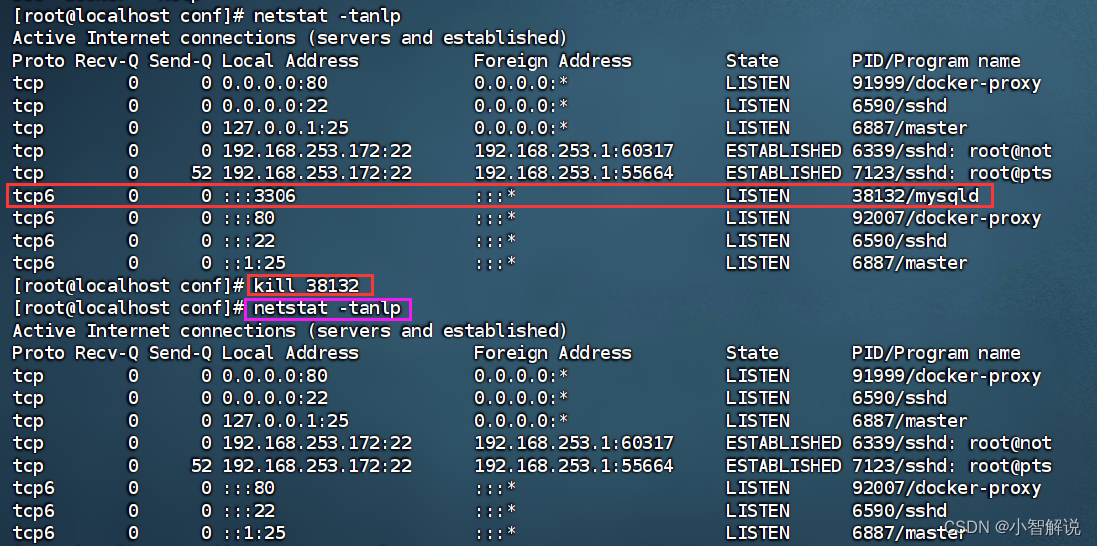This screenshot has width=1097, height=546.
Task: Click 'PID/Program name' header after the kill command
Action: click(x=936, y=353)
